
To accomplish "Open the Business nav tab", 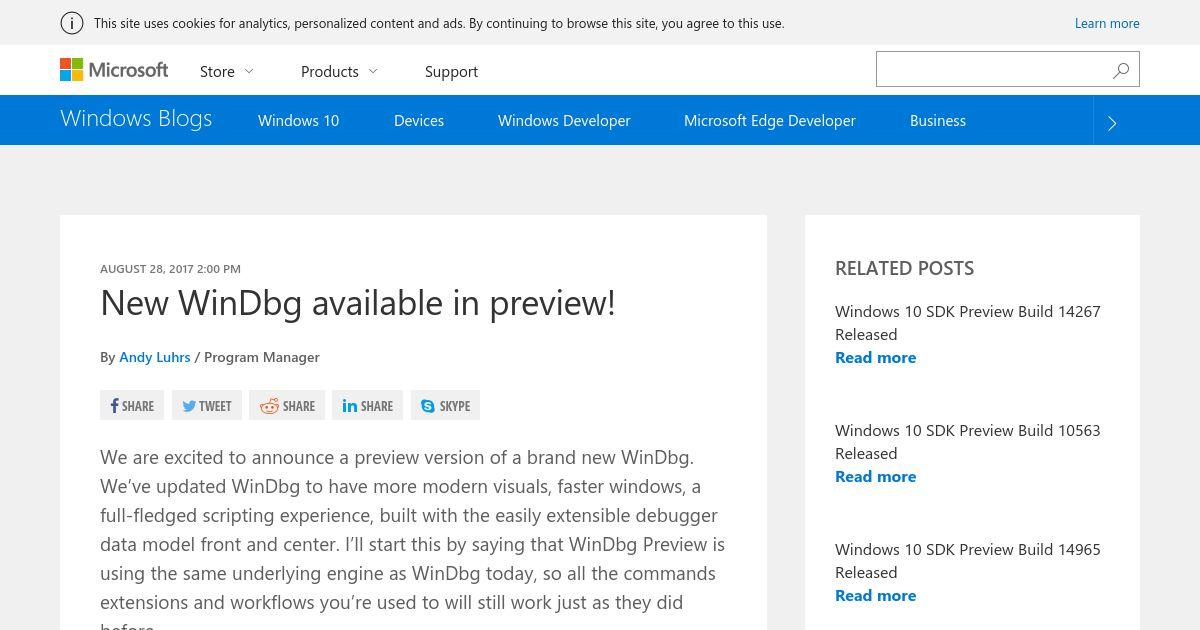I will tap(938, 120).
